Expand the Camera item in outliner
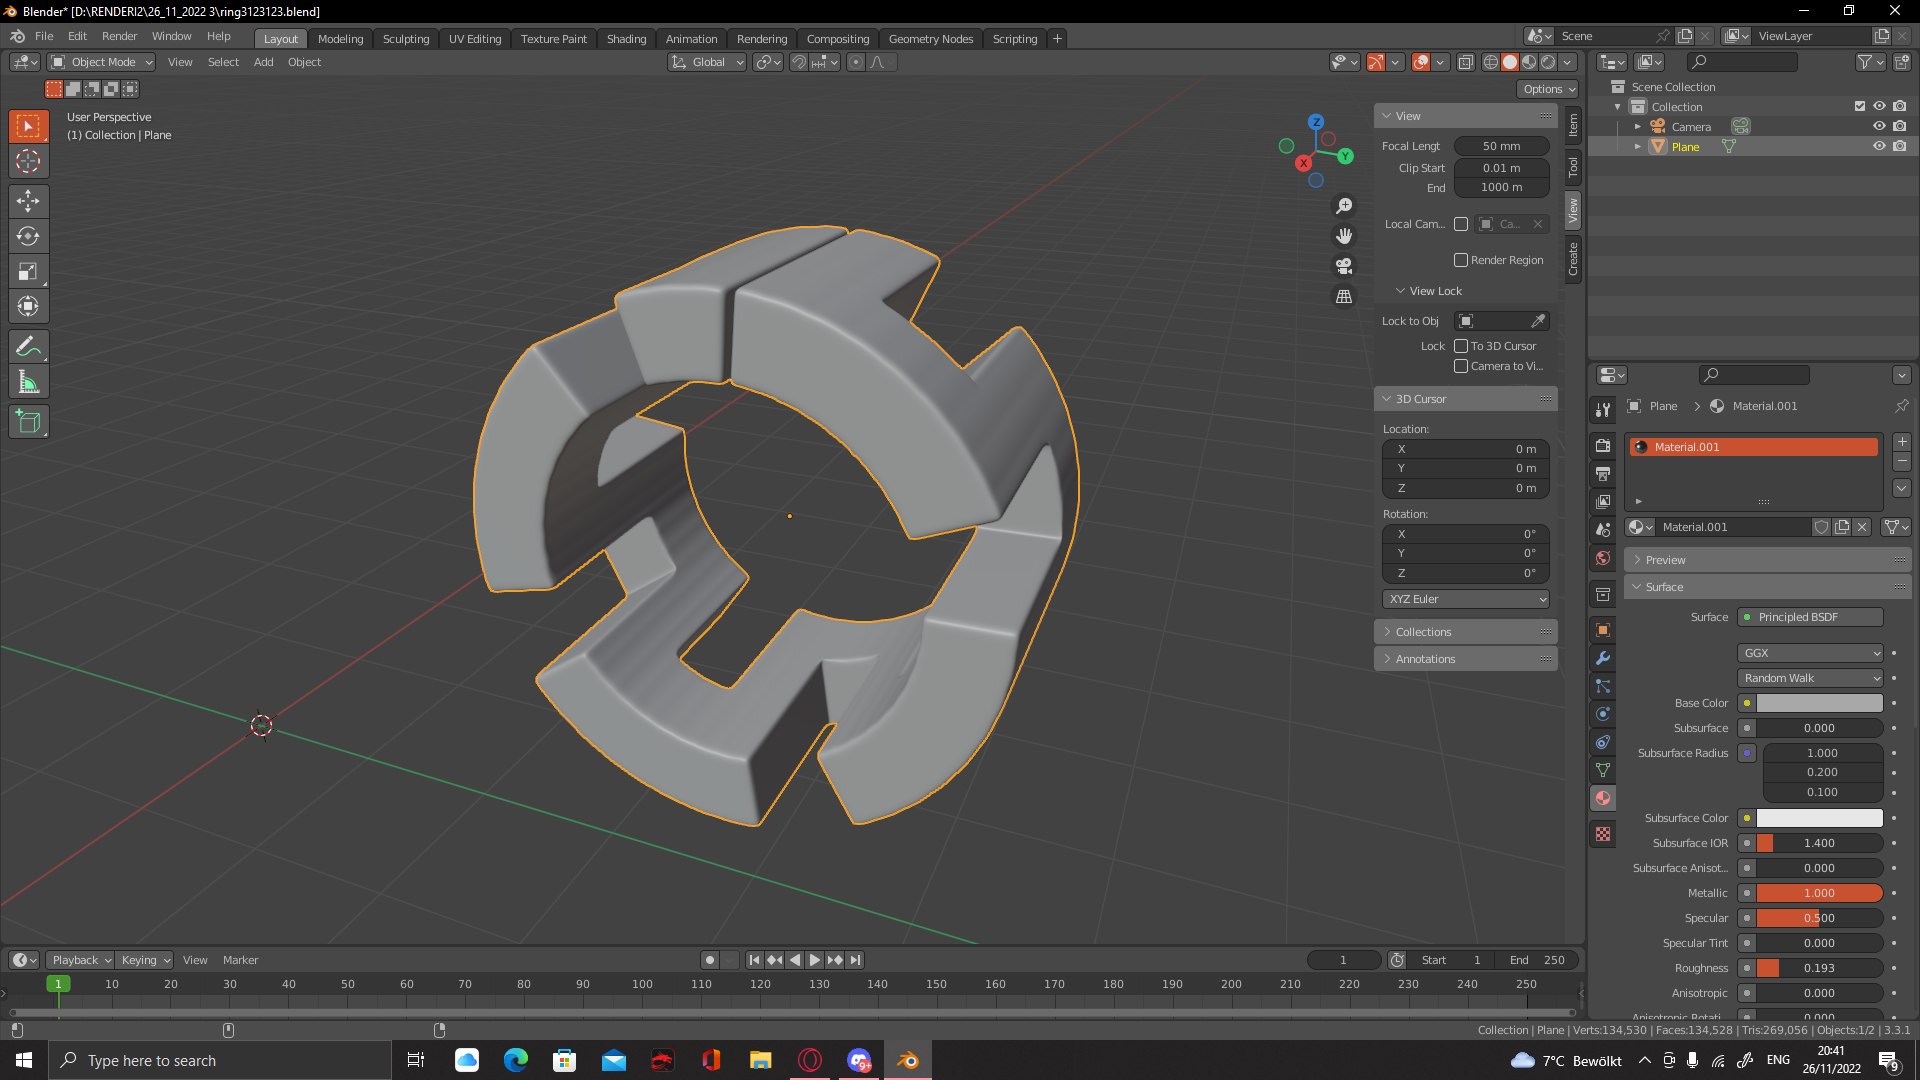This screenshot has width=1920, height=1080. (1638, 127)
